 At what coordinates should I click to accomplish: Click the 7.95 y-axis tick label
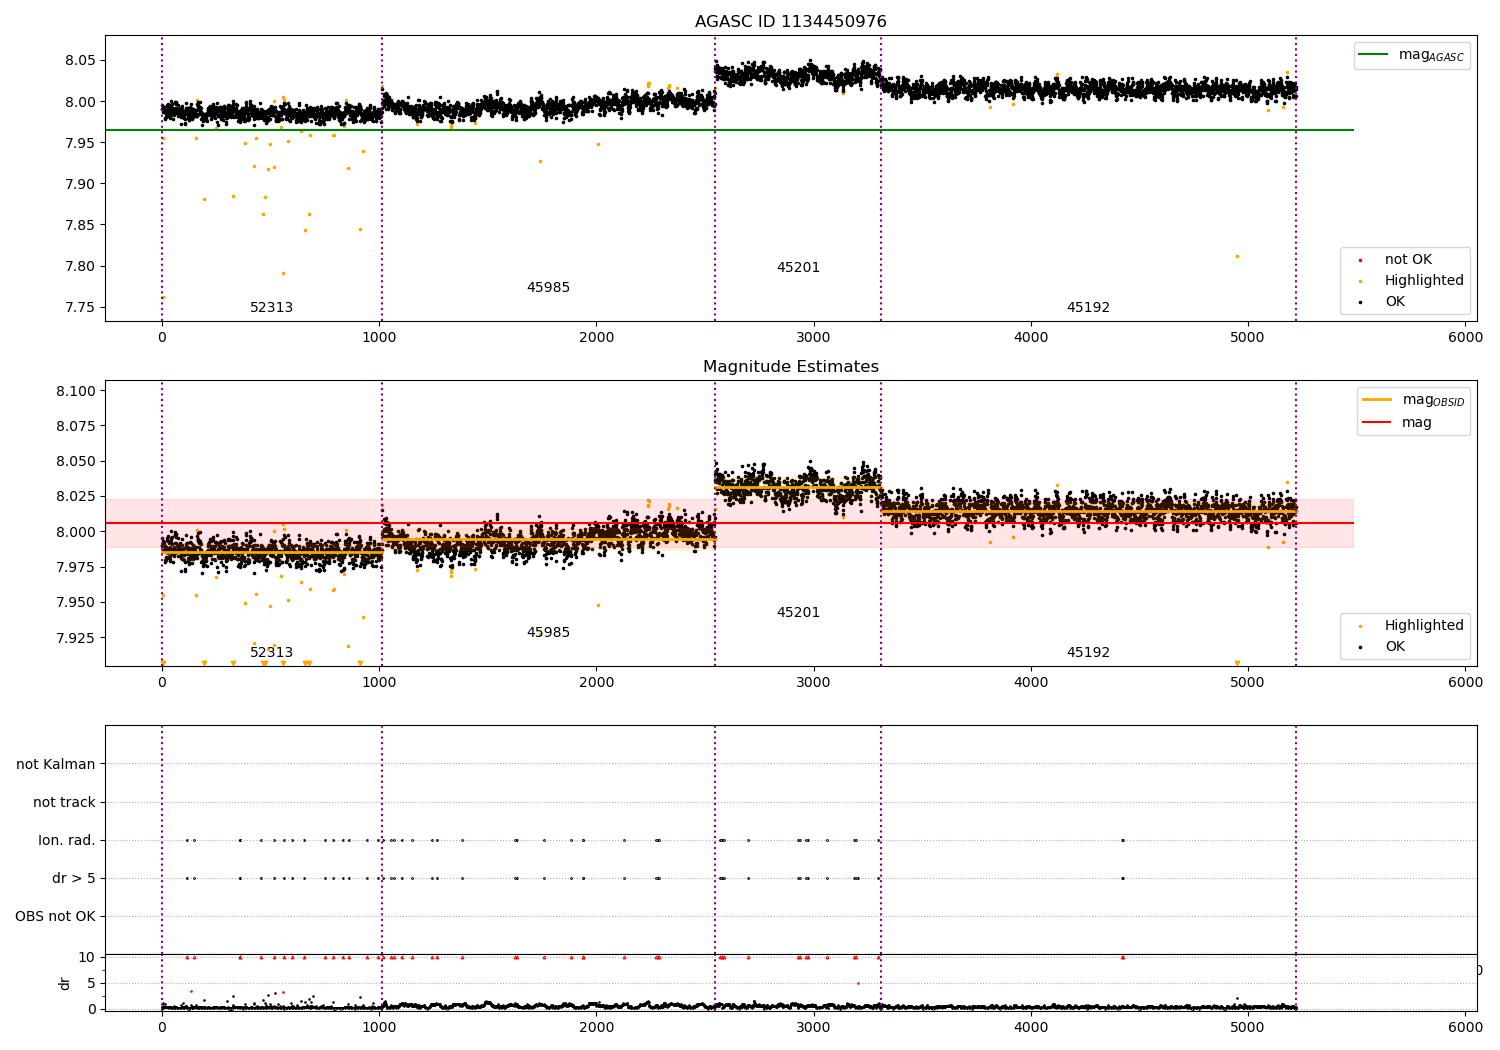coord(82,143)
